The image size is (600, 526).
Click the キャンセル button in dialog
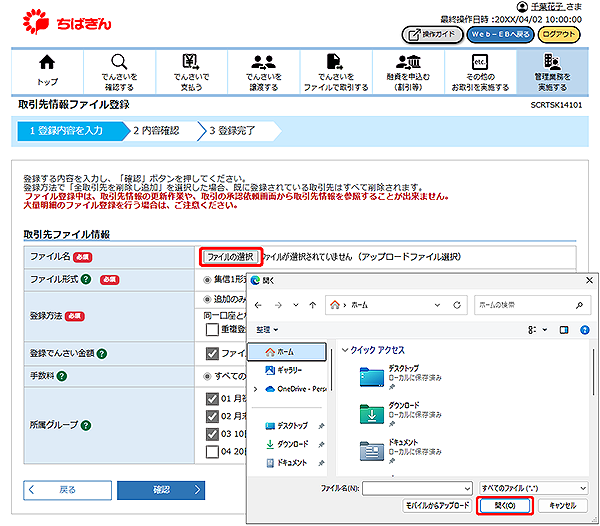[x=562, y=505]
